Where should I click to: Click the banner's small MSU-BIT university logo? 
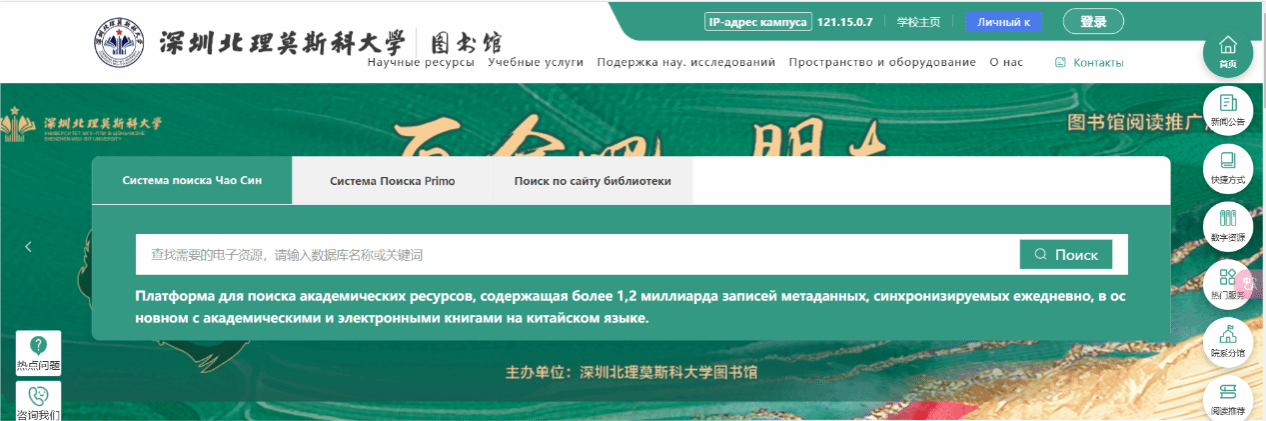[x=83, y=125]
